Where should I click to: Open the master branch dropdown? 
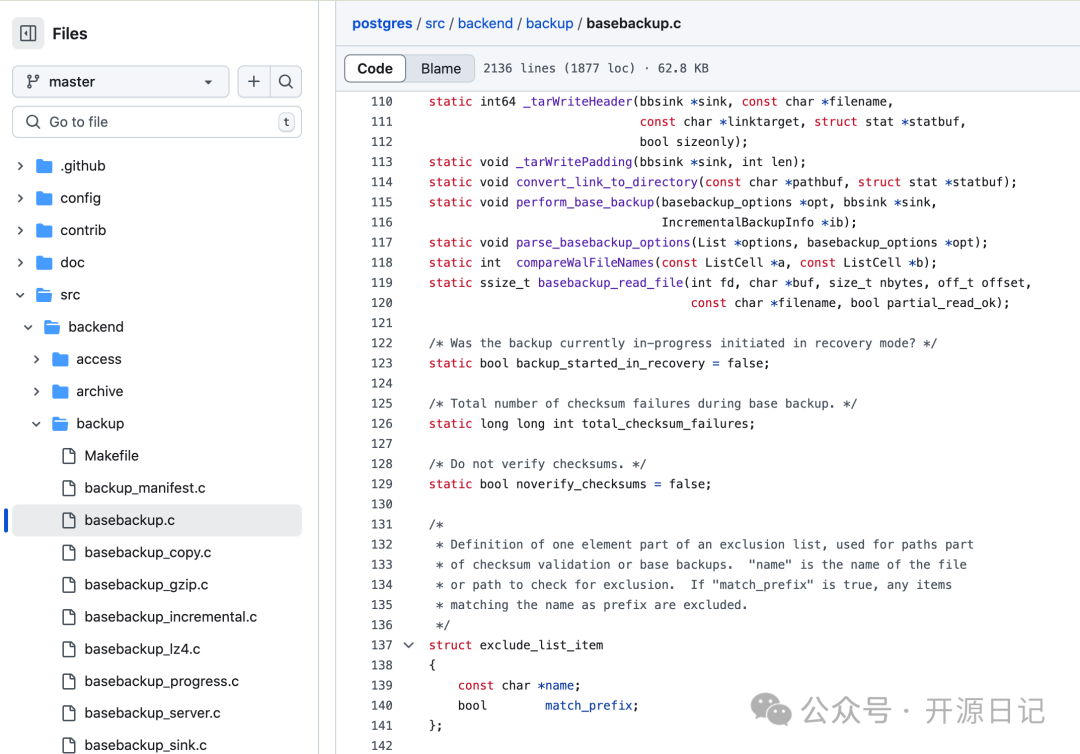point(121,82)
